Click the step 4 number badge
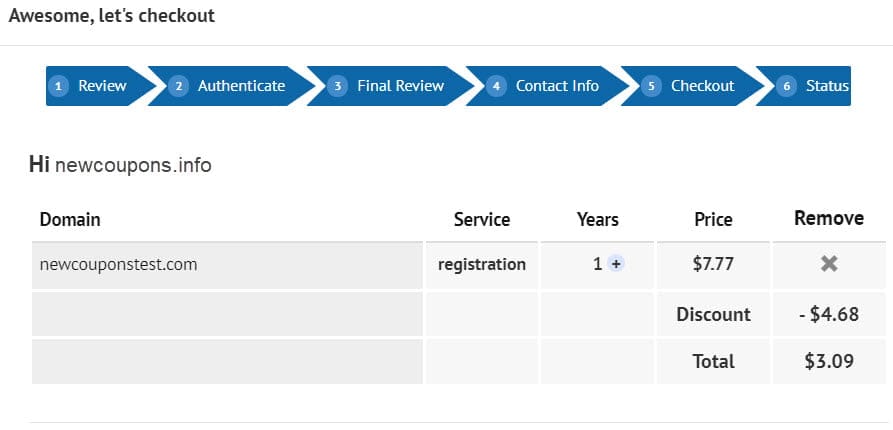Image resolution: width=893 pixels, height=430 pixels. click(497, 86)
